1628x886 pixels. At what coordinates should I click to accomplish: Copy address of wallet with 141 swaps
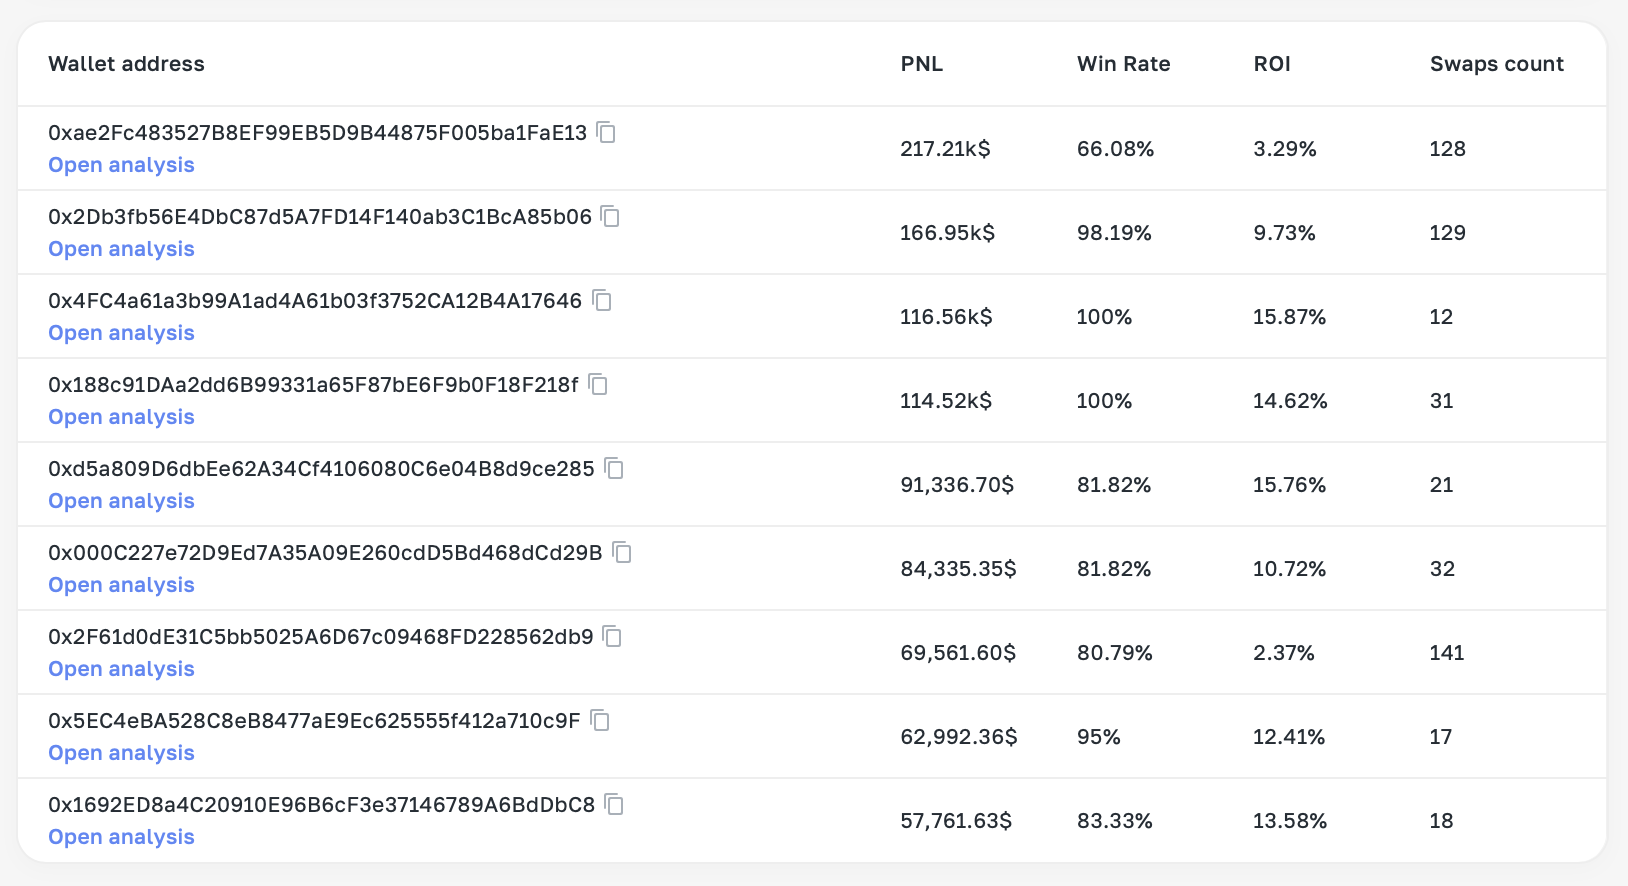click(x=612, y=636)
